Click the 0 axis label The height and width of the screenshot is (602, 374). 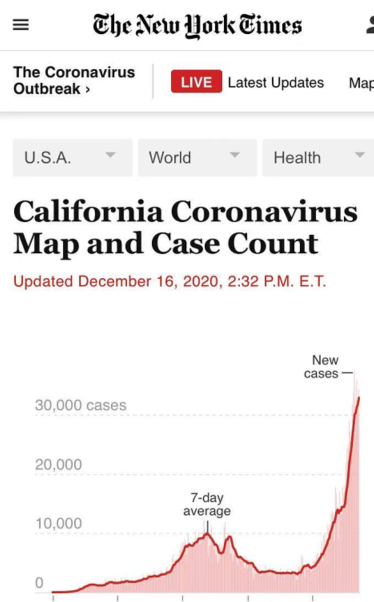(x=39, y=582)
